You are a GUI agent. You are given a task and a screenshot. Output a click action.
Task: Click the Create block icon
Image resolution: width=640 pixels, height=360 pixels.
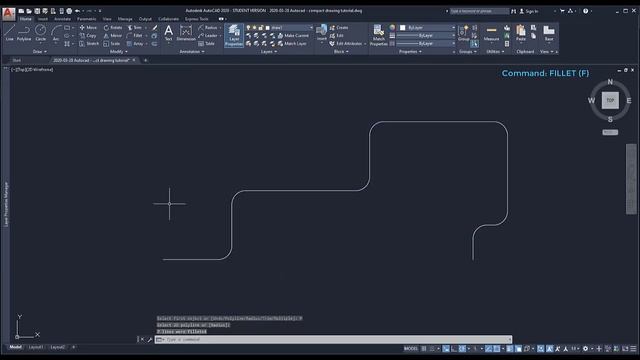coord(339,27)
